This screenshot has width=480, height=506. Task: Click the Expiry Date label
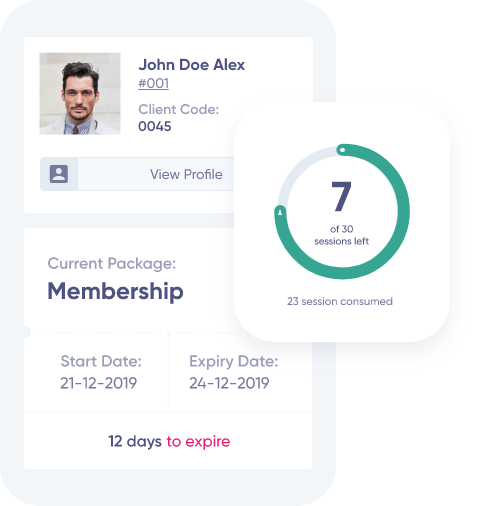(x=234, y=362)
